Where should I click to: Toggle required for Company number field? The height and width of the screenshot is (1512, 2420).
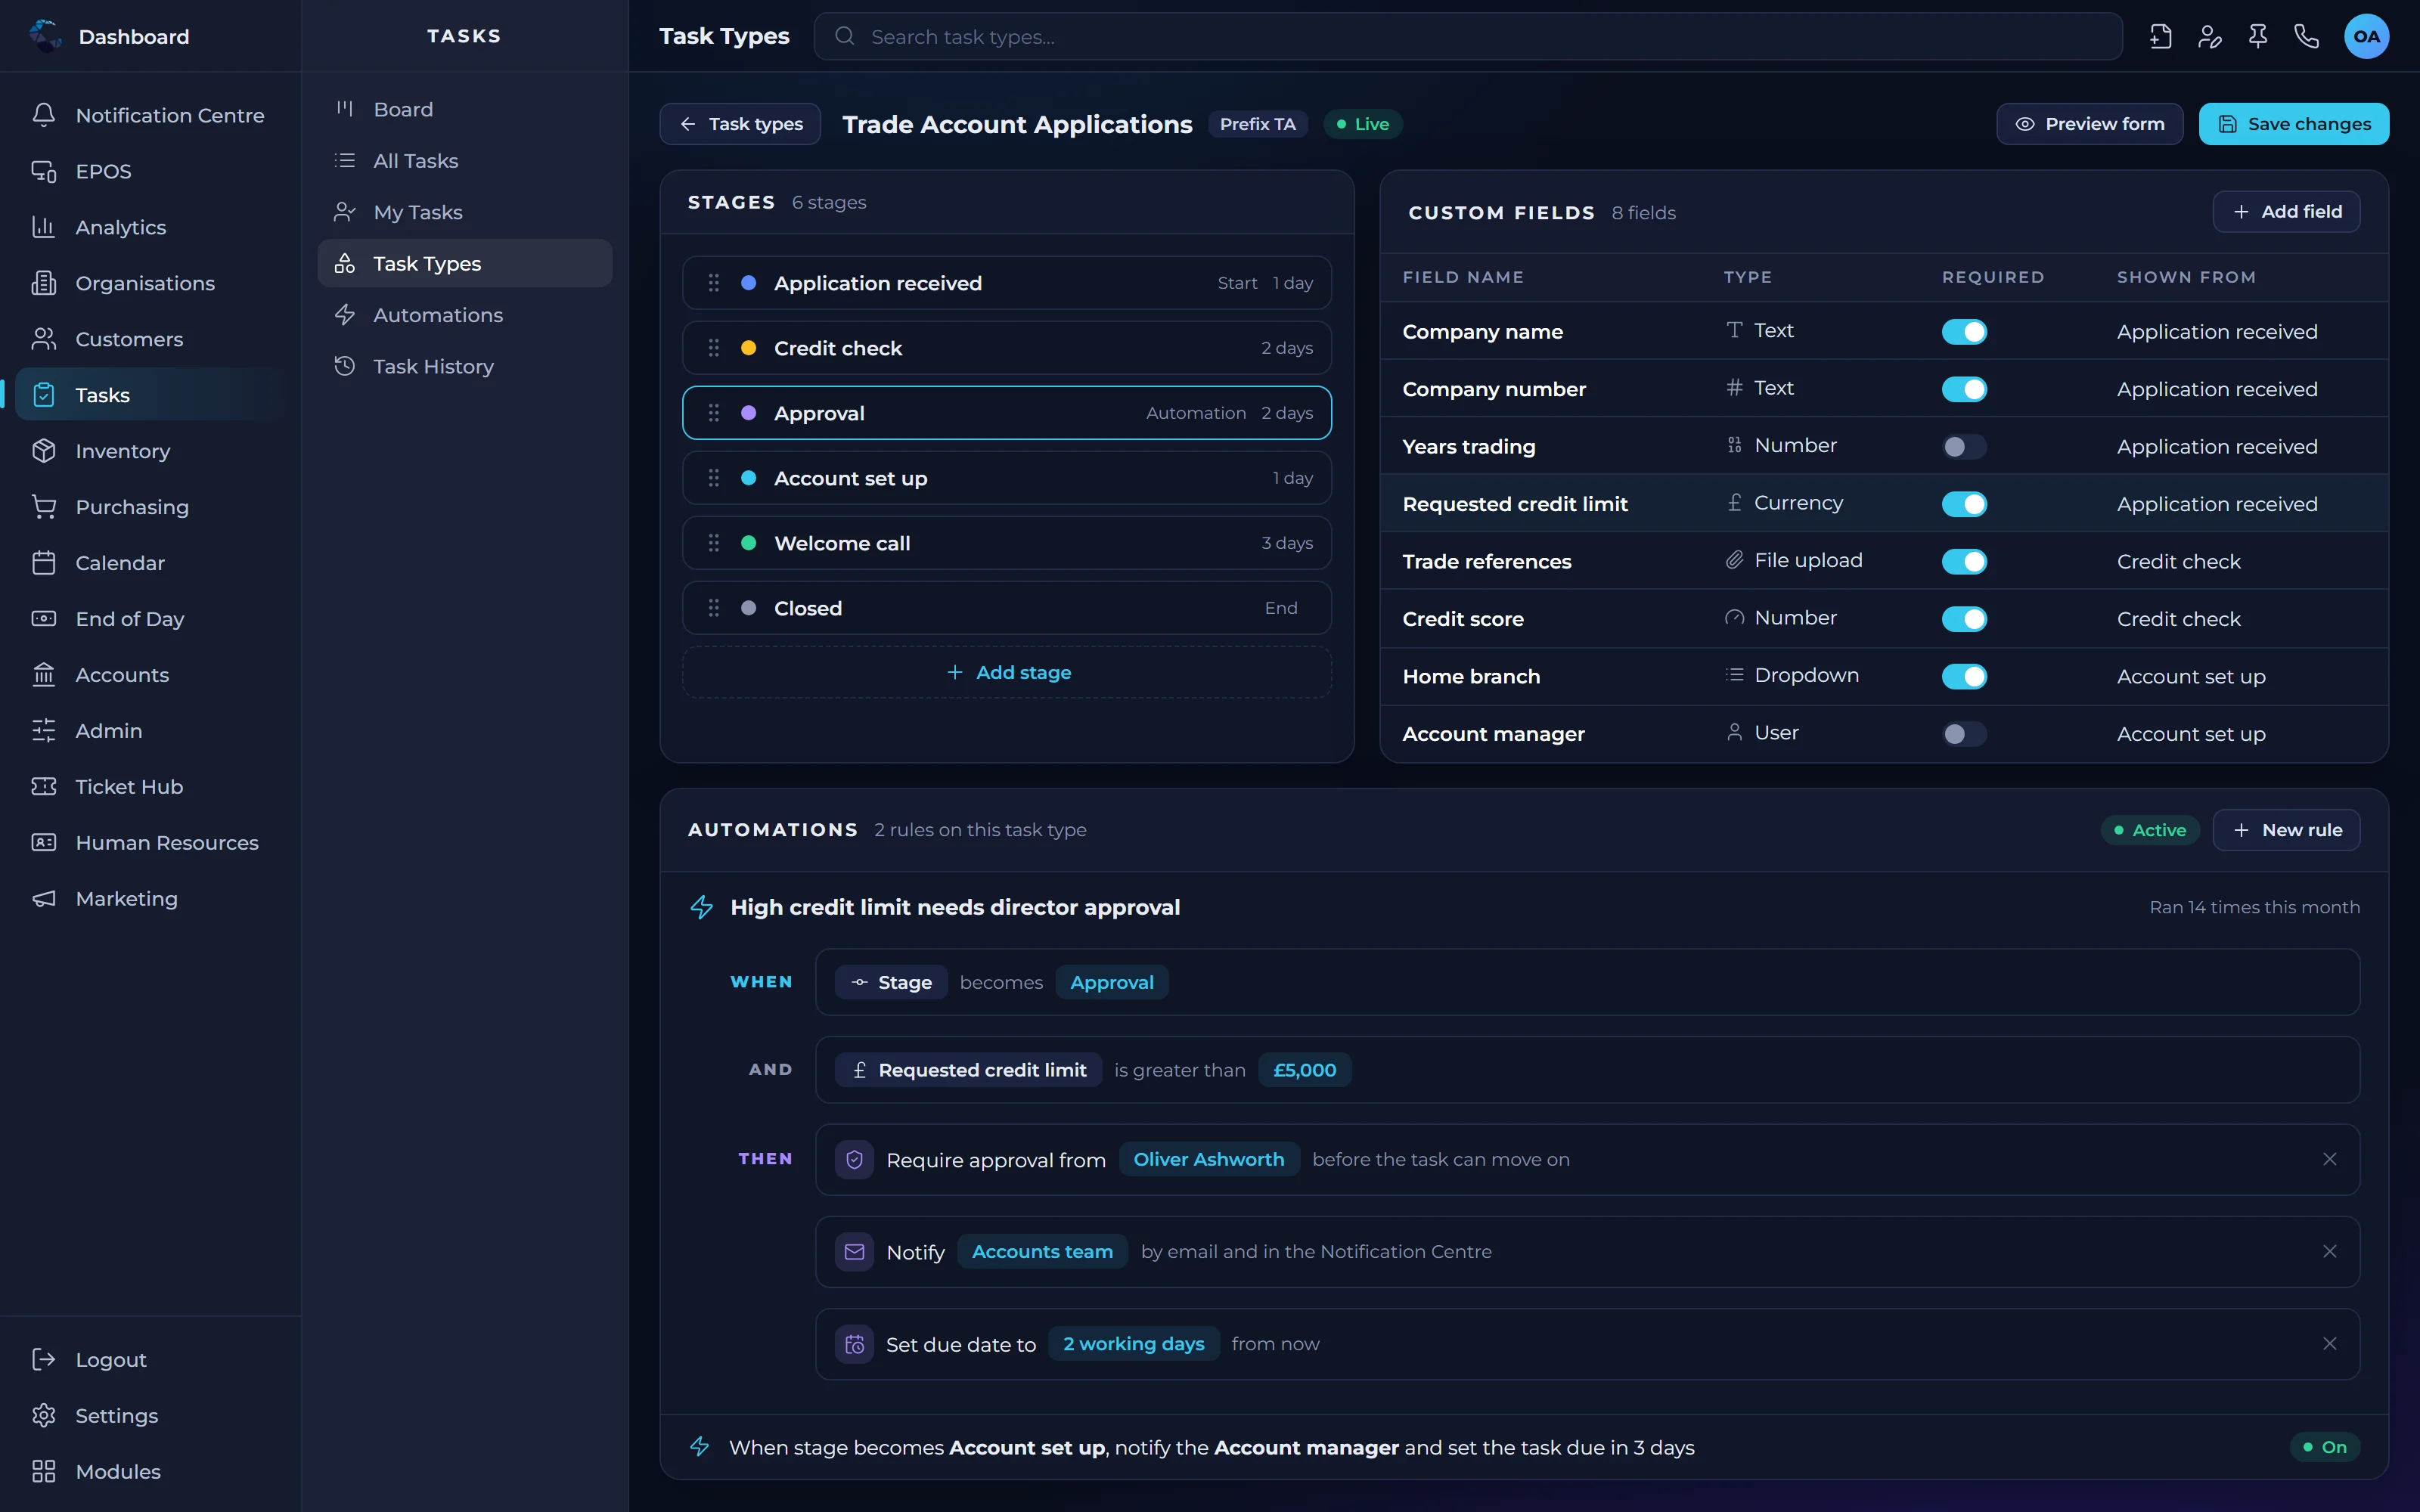(x=1964, y=389)
